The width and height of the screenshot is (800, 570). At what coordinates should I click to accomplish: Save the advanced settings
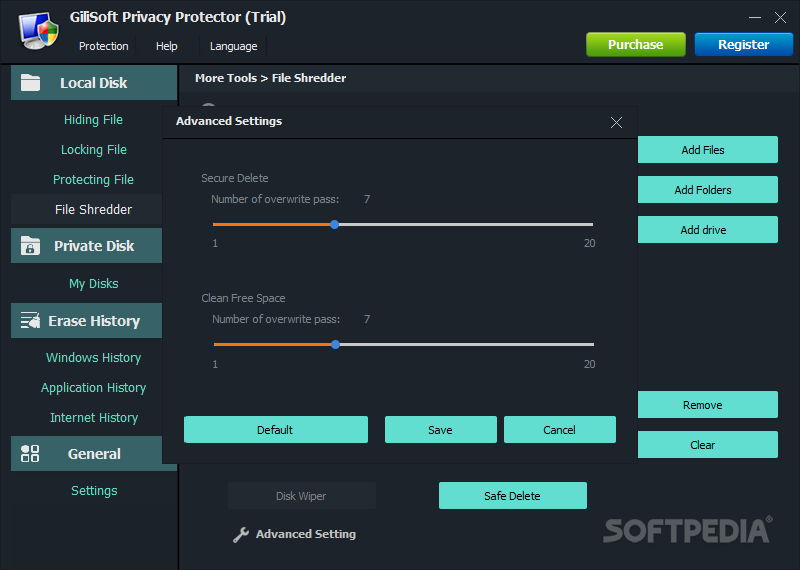click(x=440, y=430)
